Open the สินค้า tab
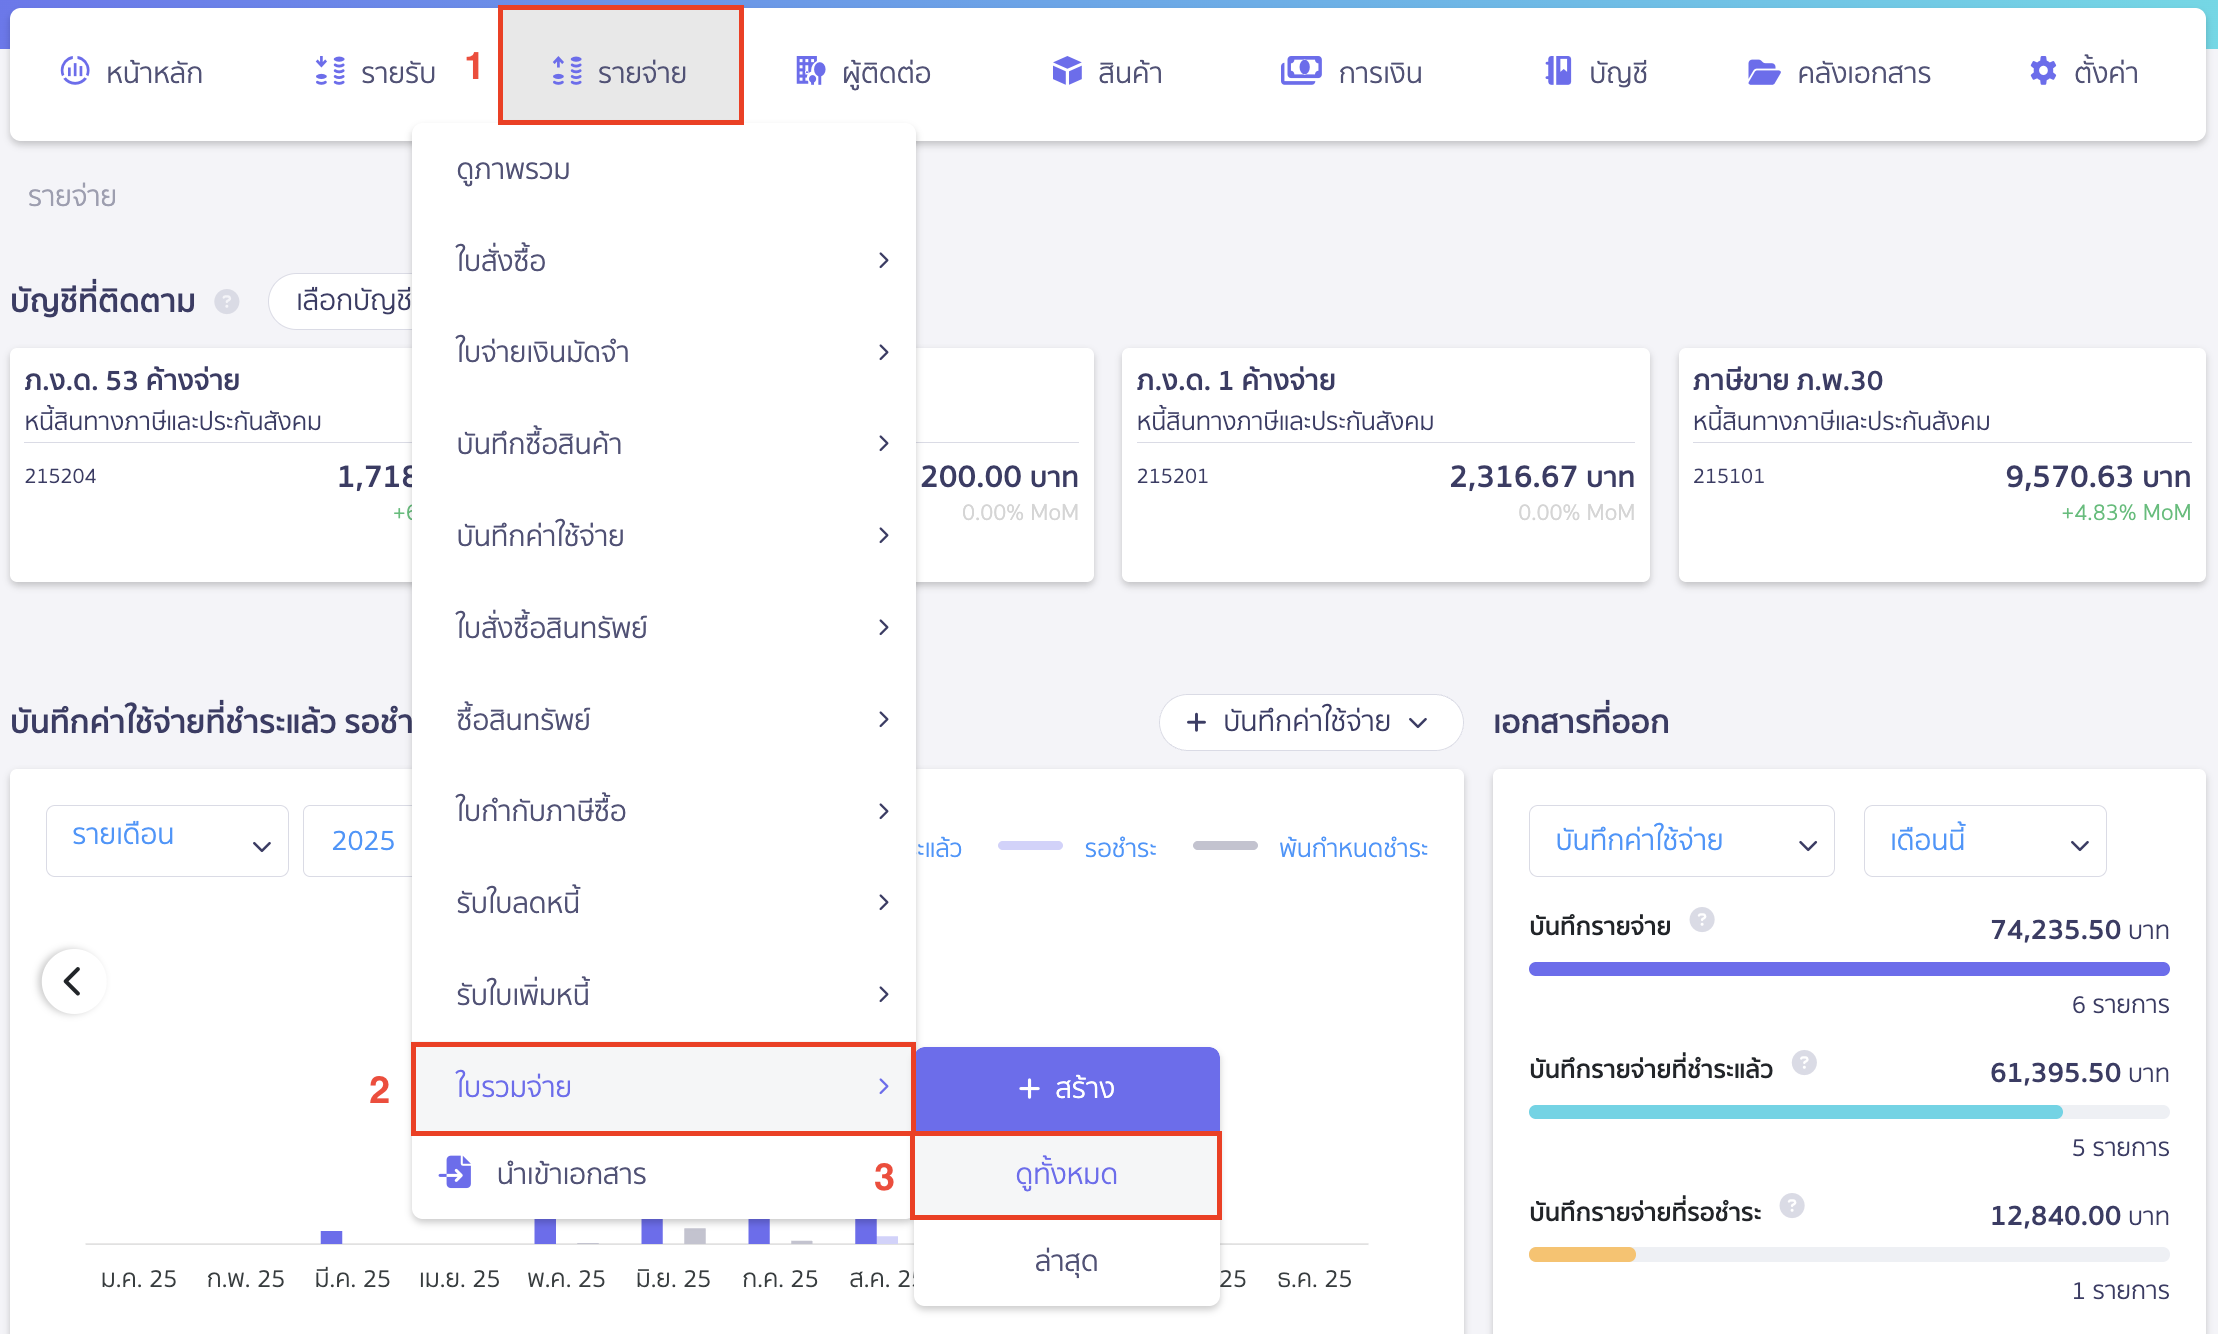The height and width of the screenshot is (1334, 2218). pyautogui.click(x=1107, y=72)
